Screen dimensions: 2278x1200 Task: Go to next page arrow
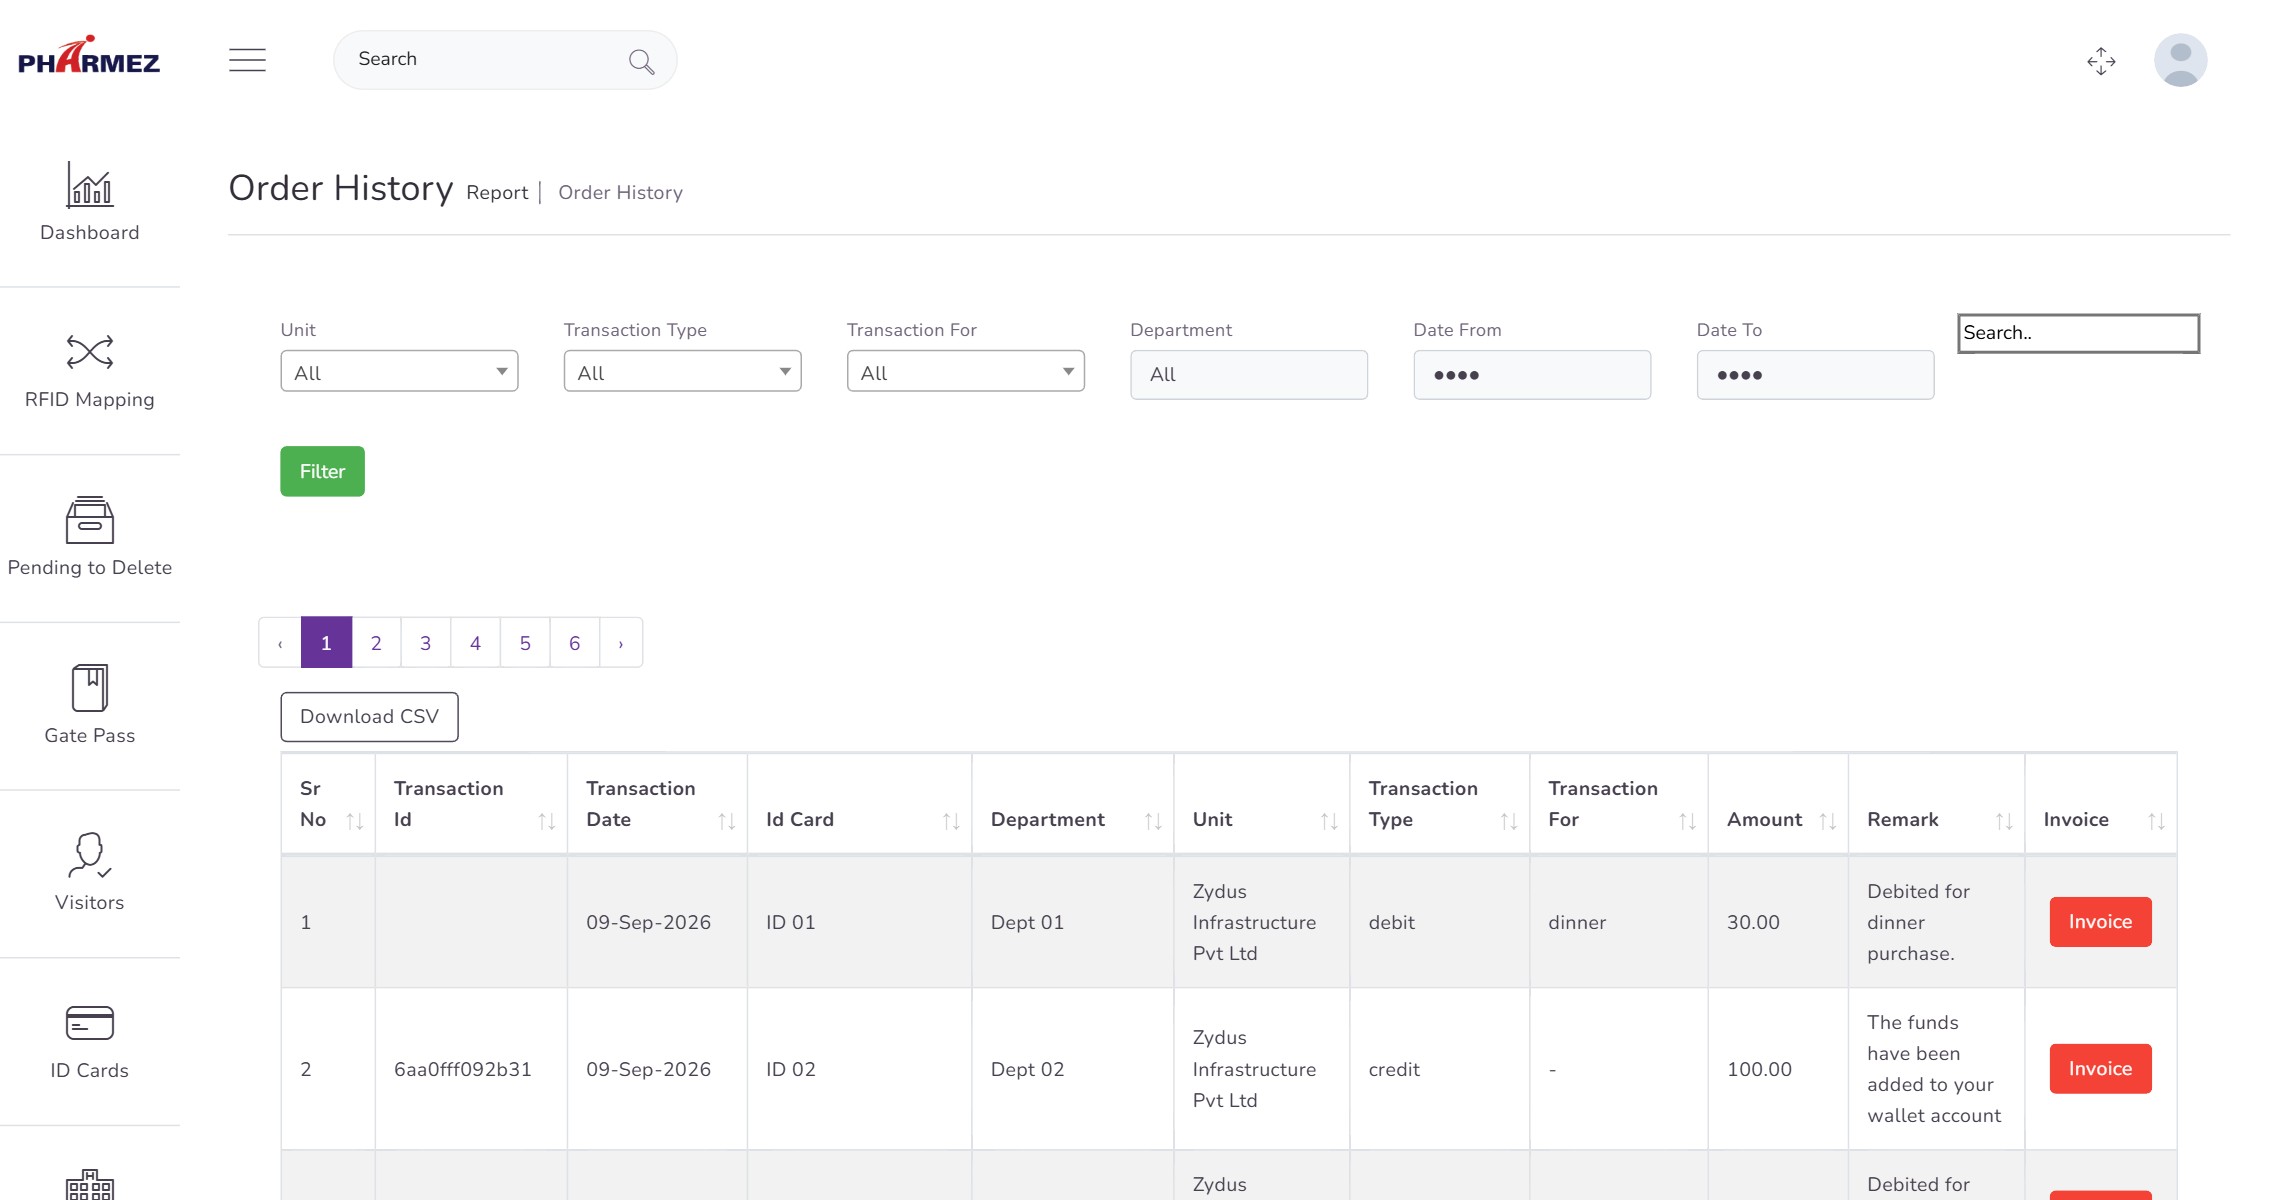point(621,643)
